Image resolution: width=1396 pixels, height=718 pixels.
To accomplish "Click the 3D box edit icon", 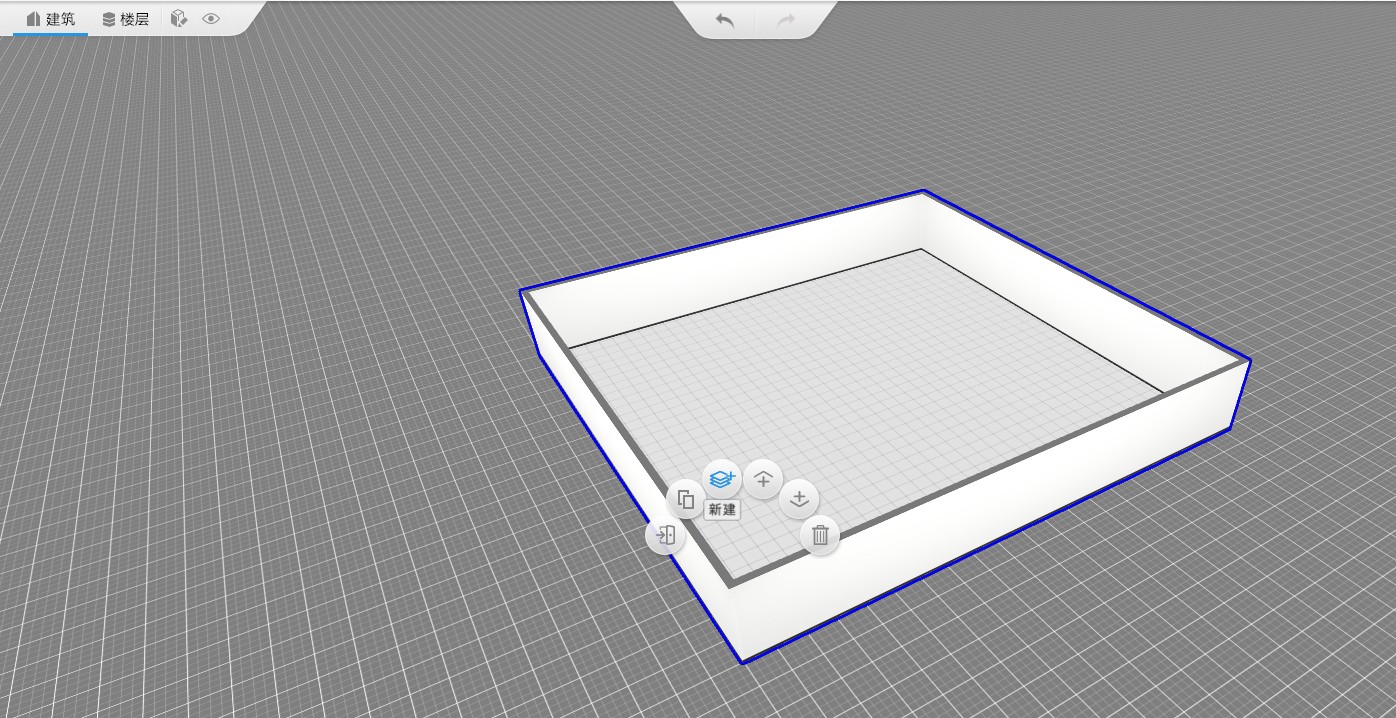I will pyautogui.click(x=179, y=19).
